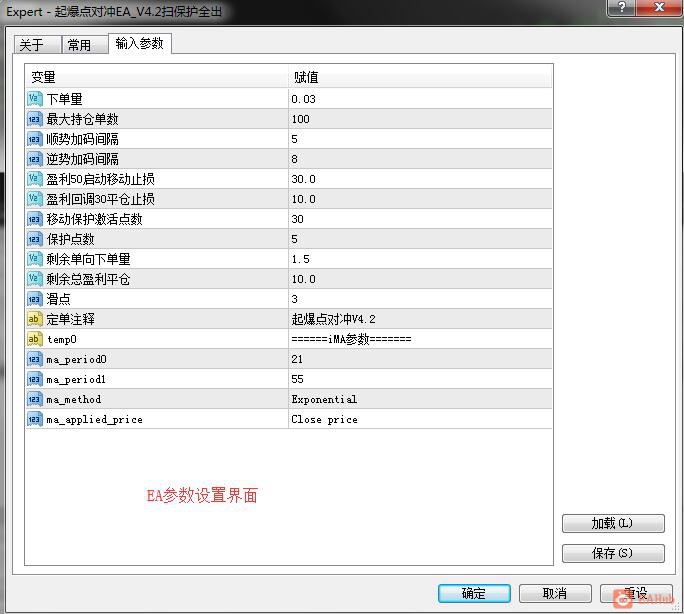684x614 pixels.
Task: Click the 保存 (S) button
Action: [613, 553]
